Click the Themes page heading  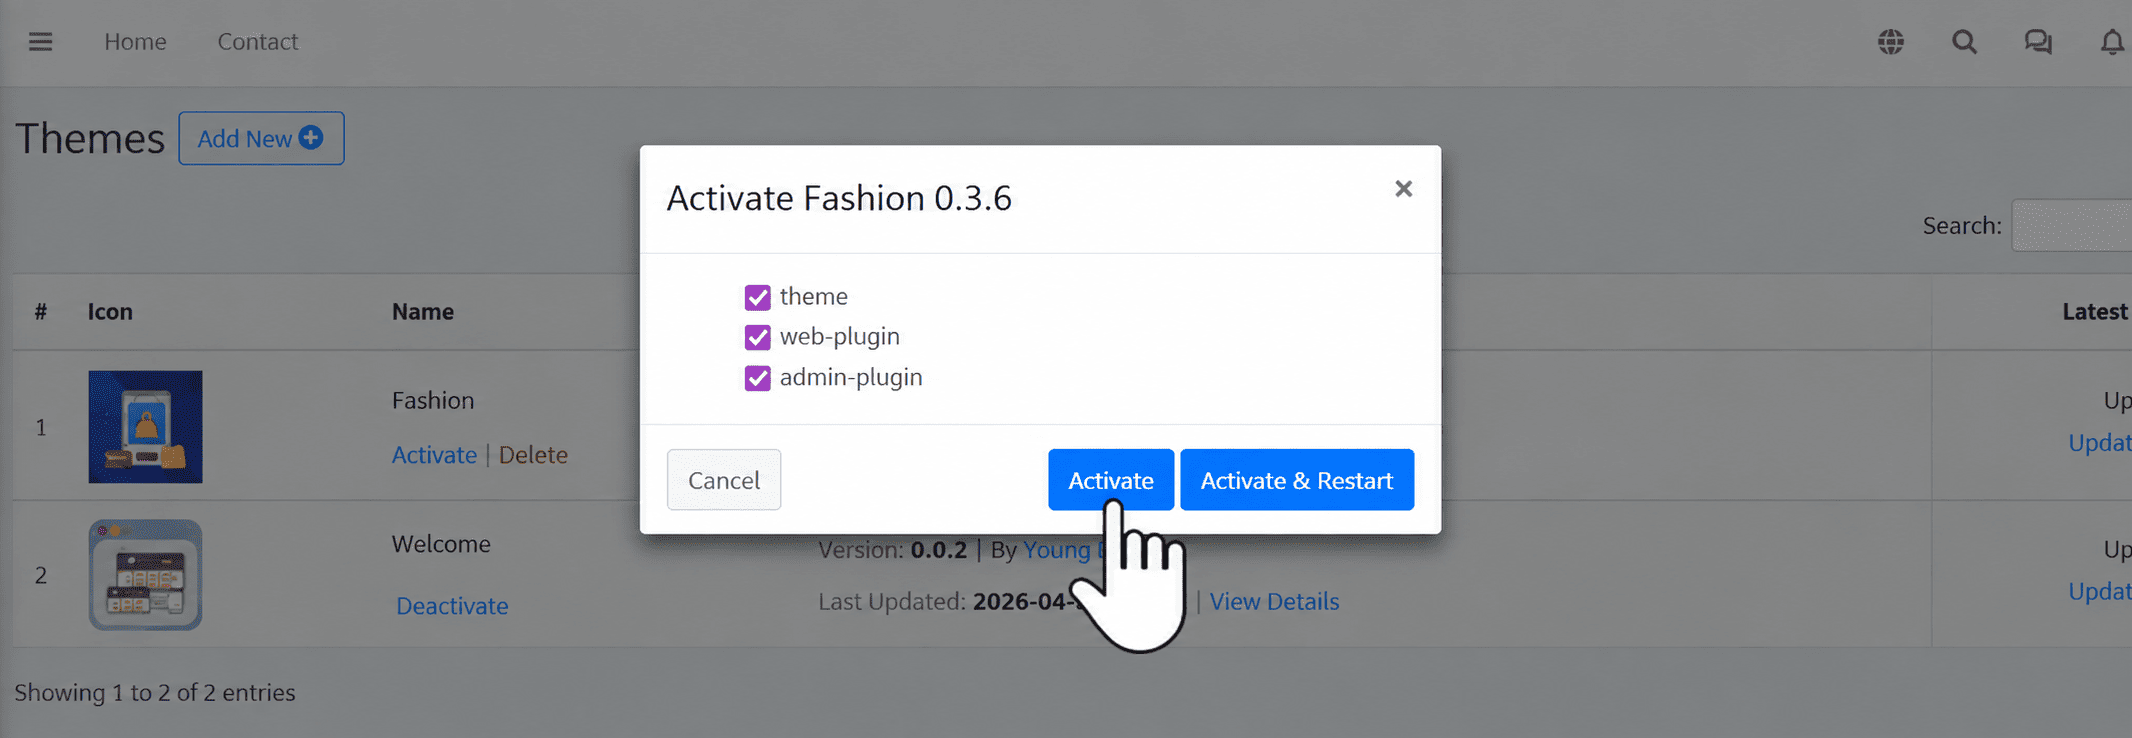[x=90, y=138]
